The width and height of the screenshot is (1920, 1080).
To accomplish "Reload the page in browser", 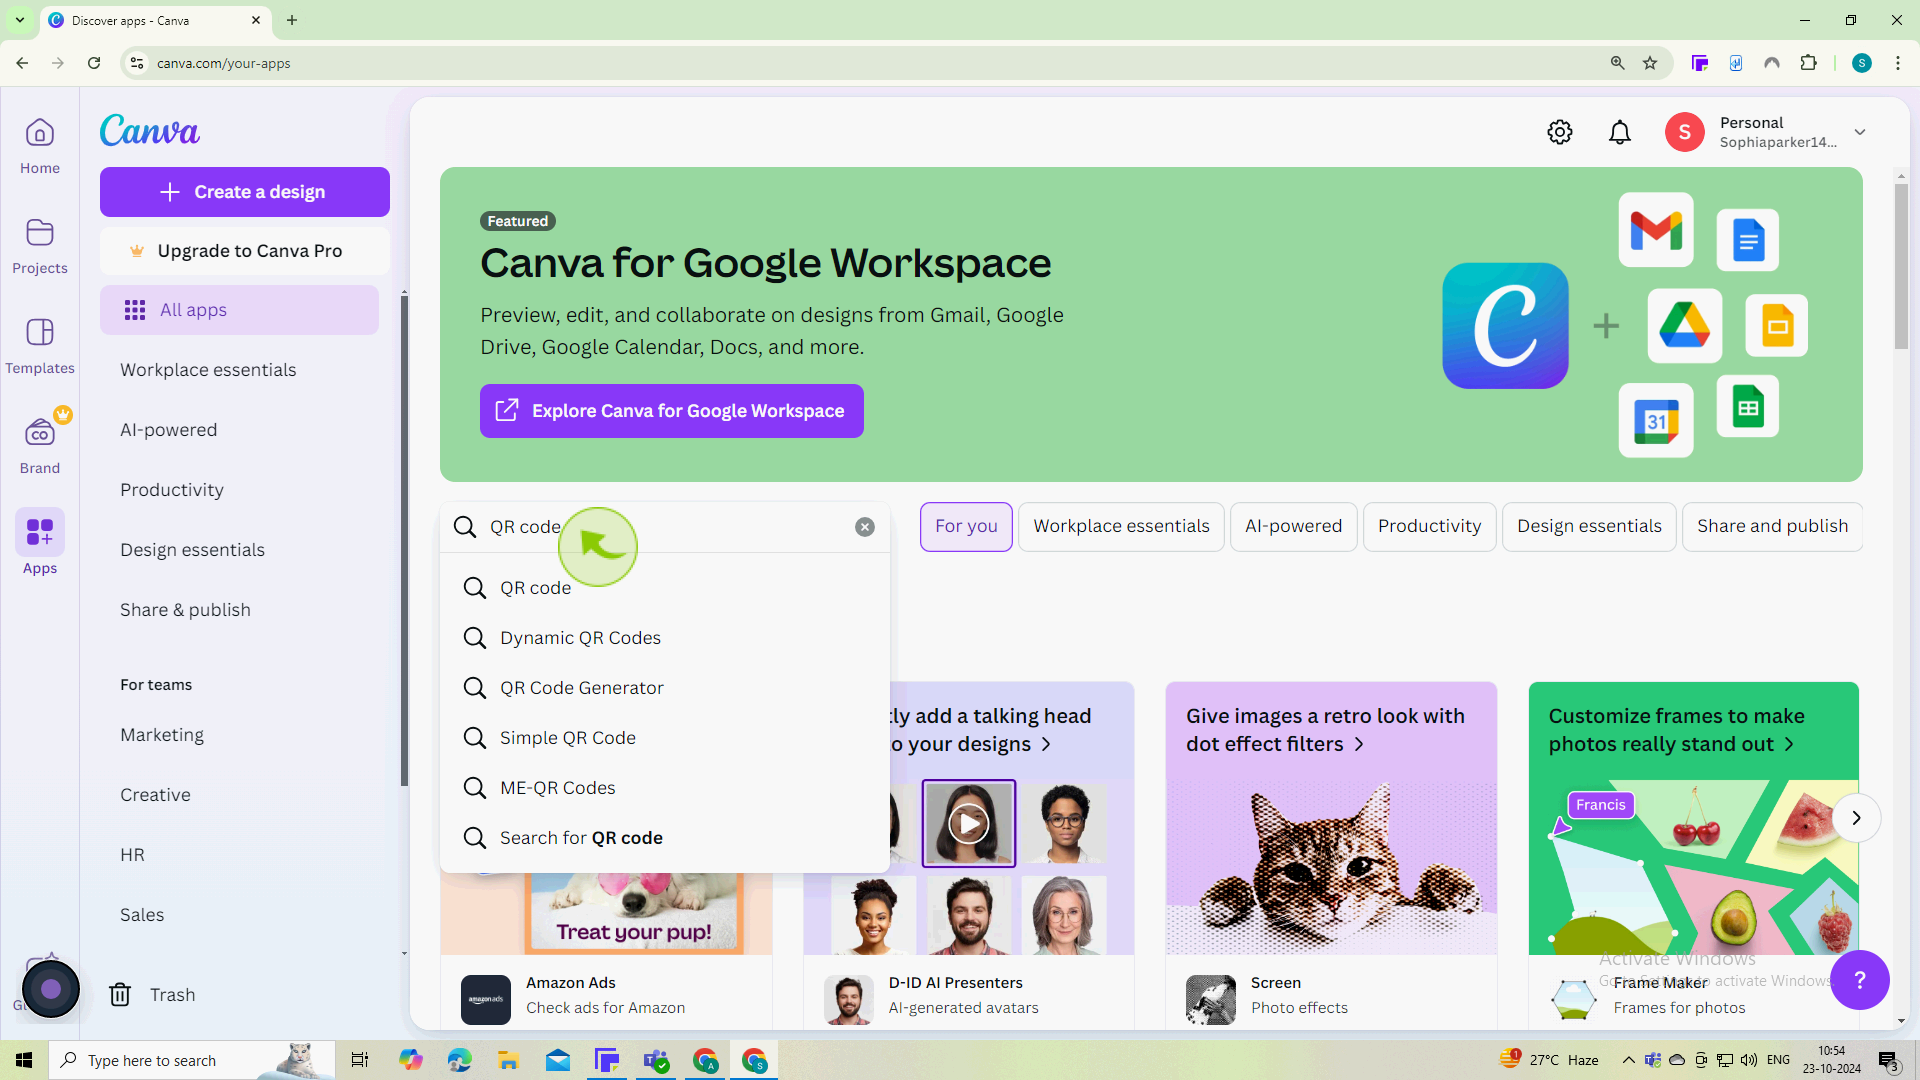I will [x=94, y=63].
